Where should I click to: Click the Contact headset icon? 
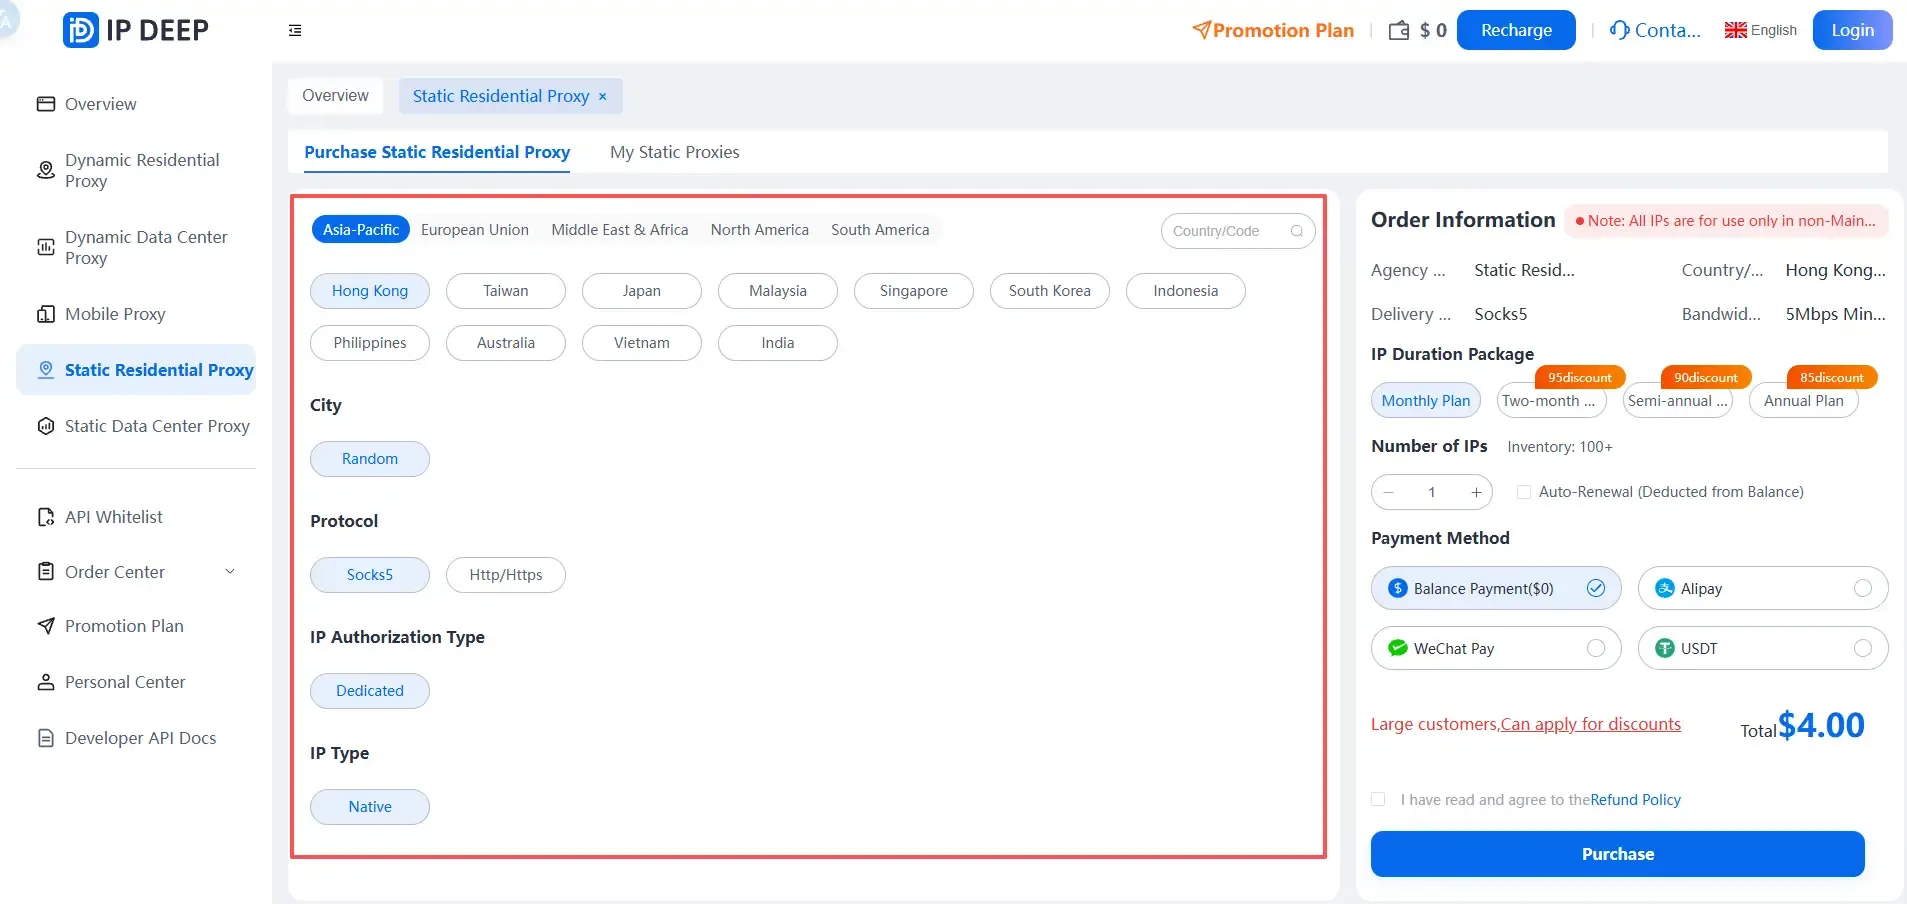(1619, 30)
